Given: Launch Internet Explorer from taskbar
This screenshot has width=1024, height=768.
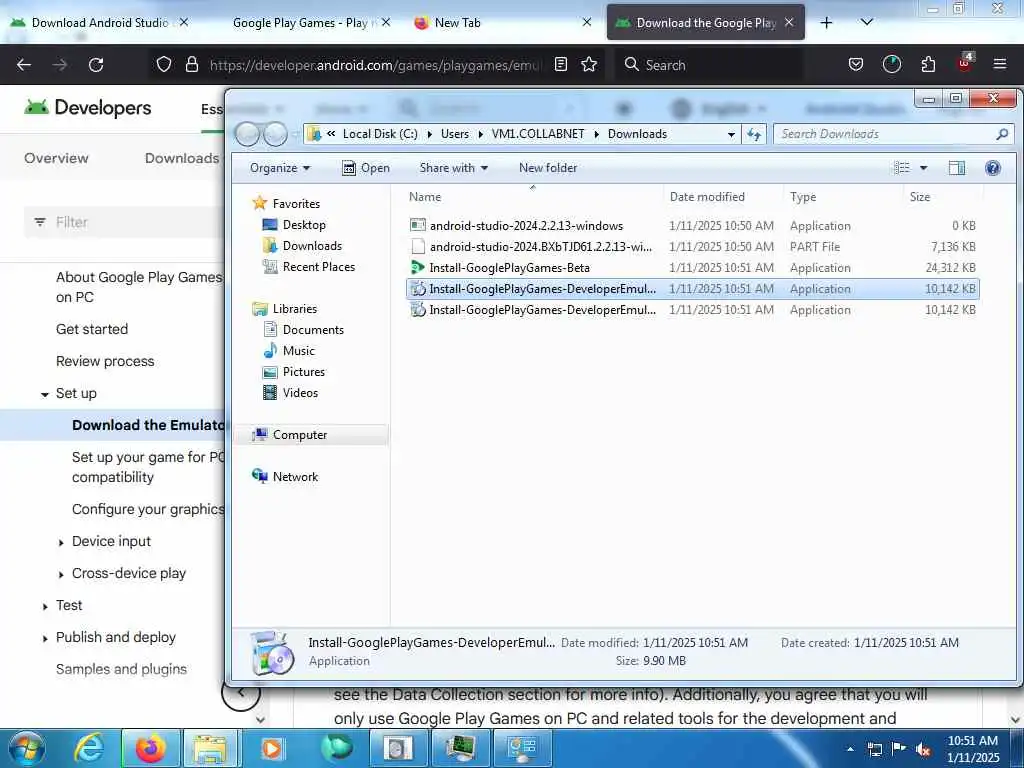Looking at the screenshot, I should [x=89, y=748].
